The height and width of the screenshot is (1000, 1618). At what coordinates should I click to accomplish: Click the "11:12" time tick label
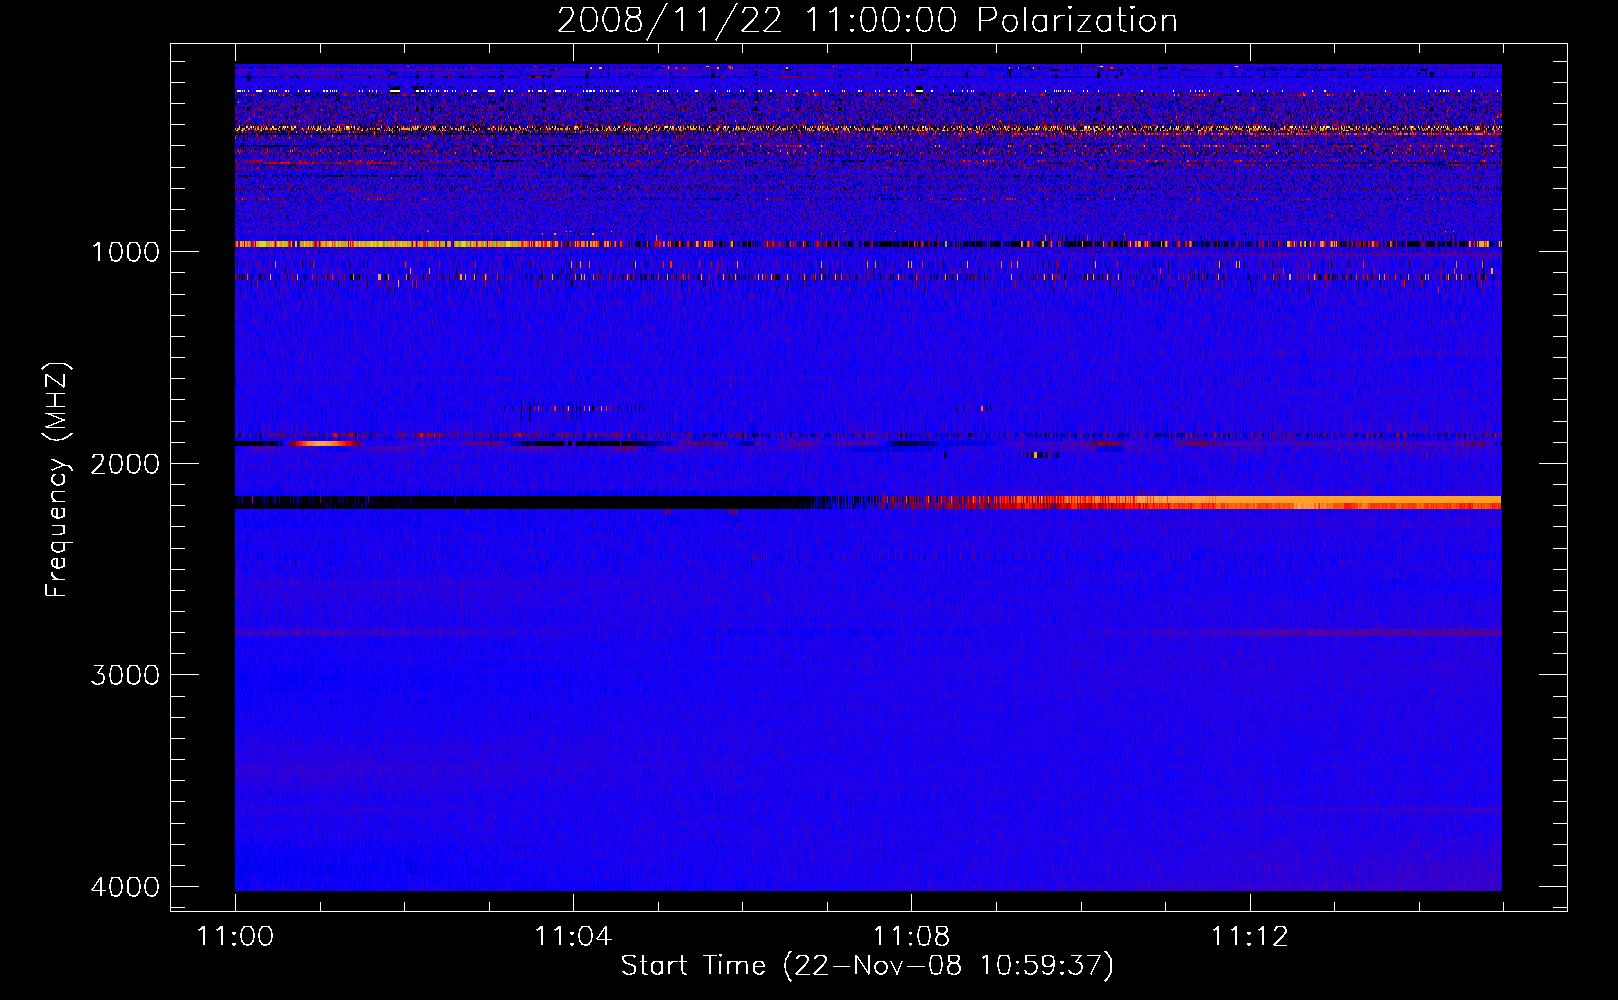[x=1250, y=937]
